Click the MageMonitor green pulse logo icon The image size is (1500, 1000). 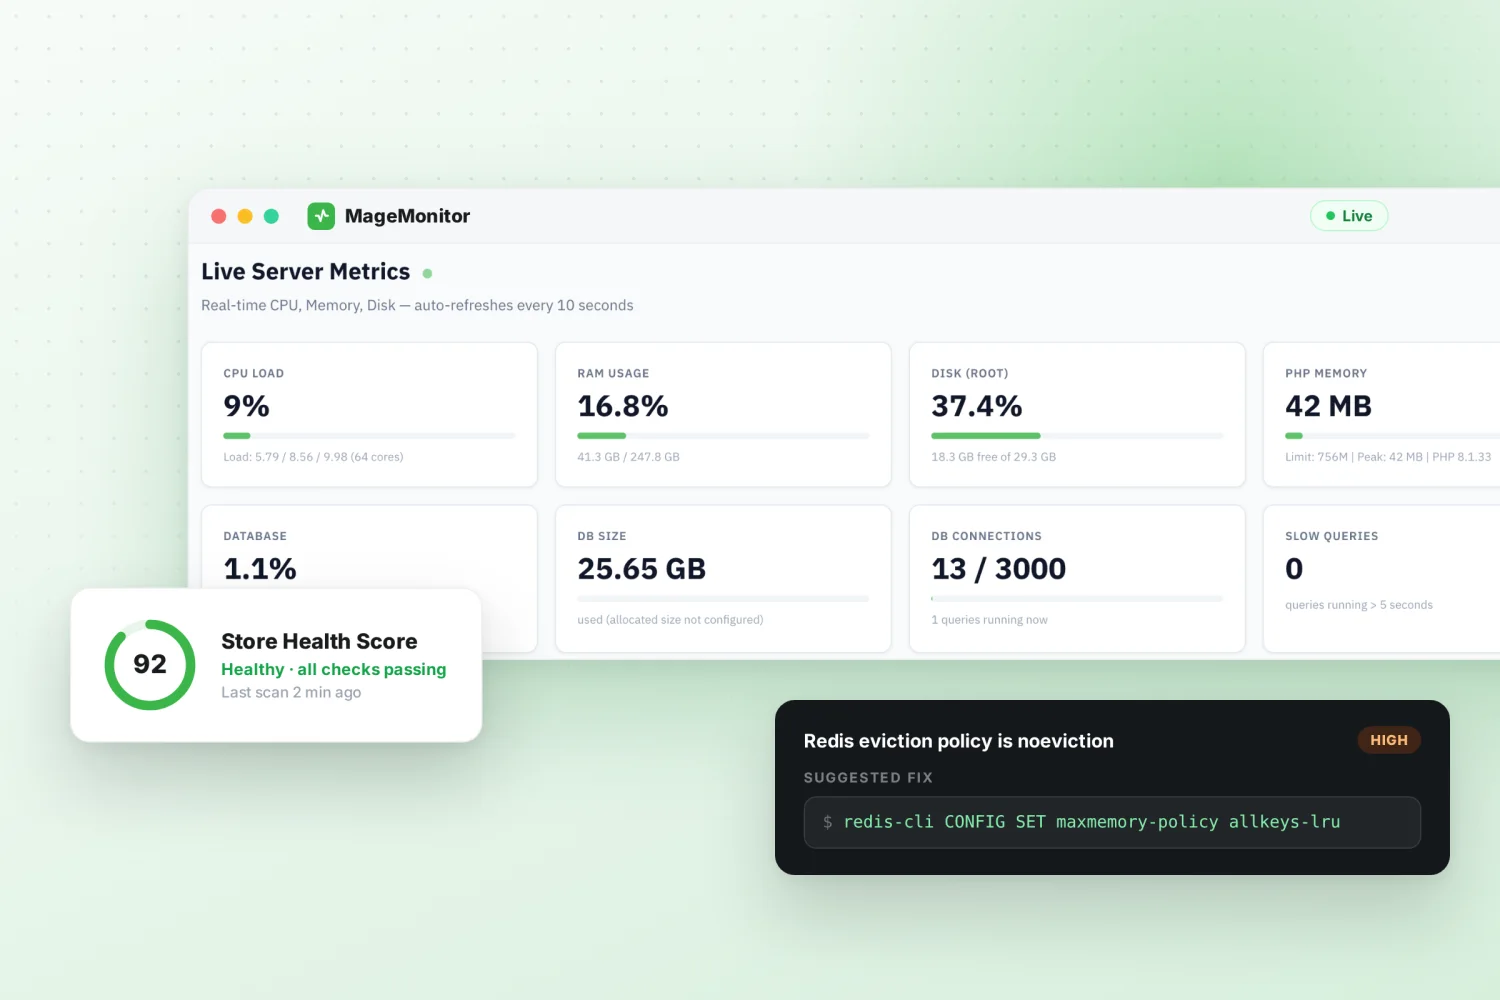(321, 216)
